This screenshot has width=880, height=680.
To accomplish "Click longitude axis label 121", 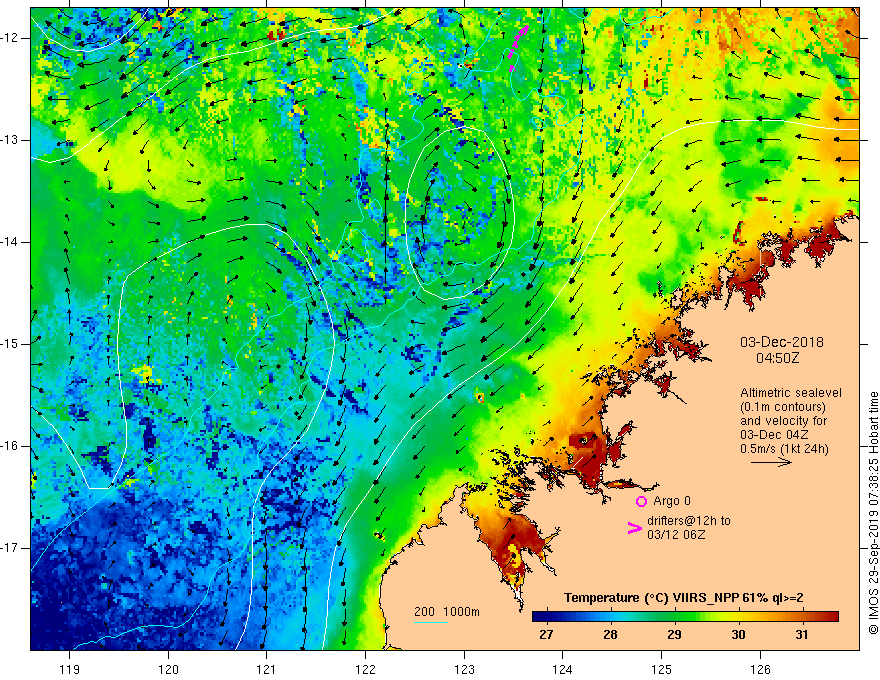I will (267, 669).
